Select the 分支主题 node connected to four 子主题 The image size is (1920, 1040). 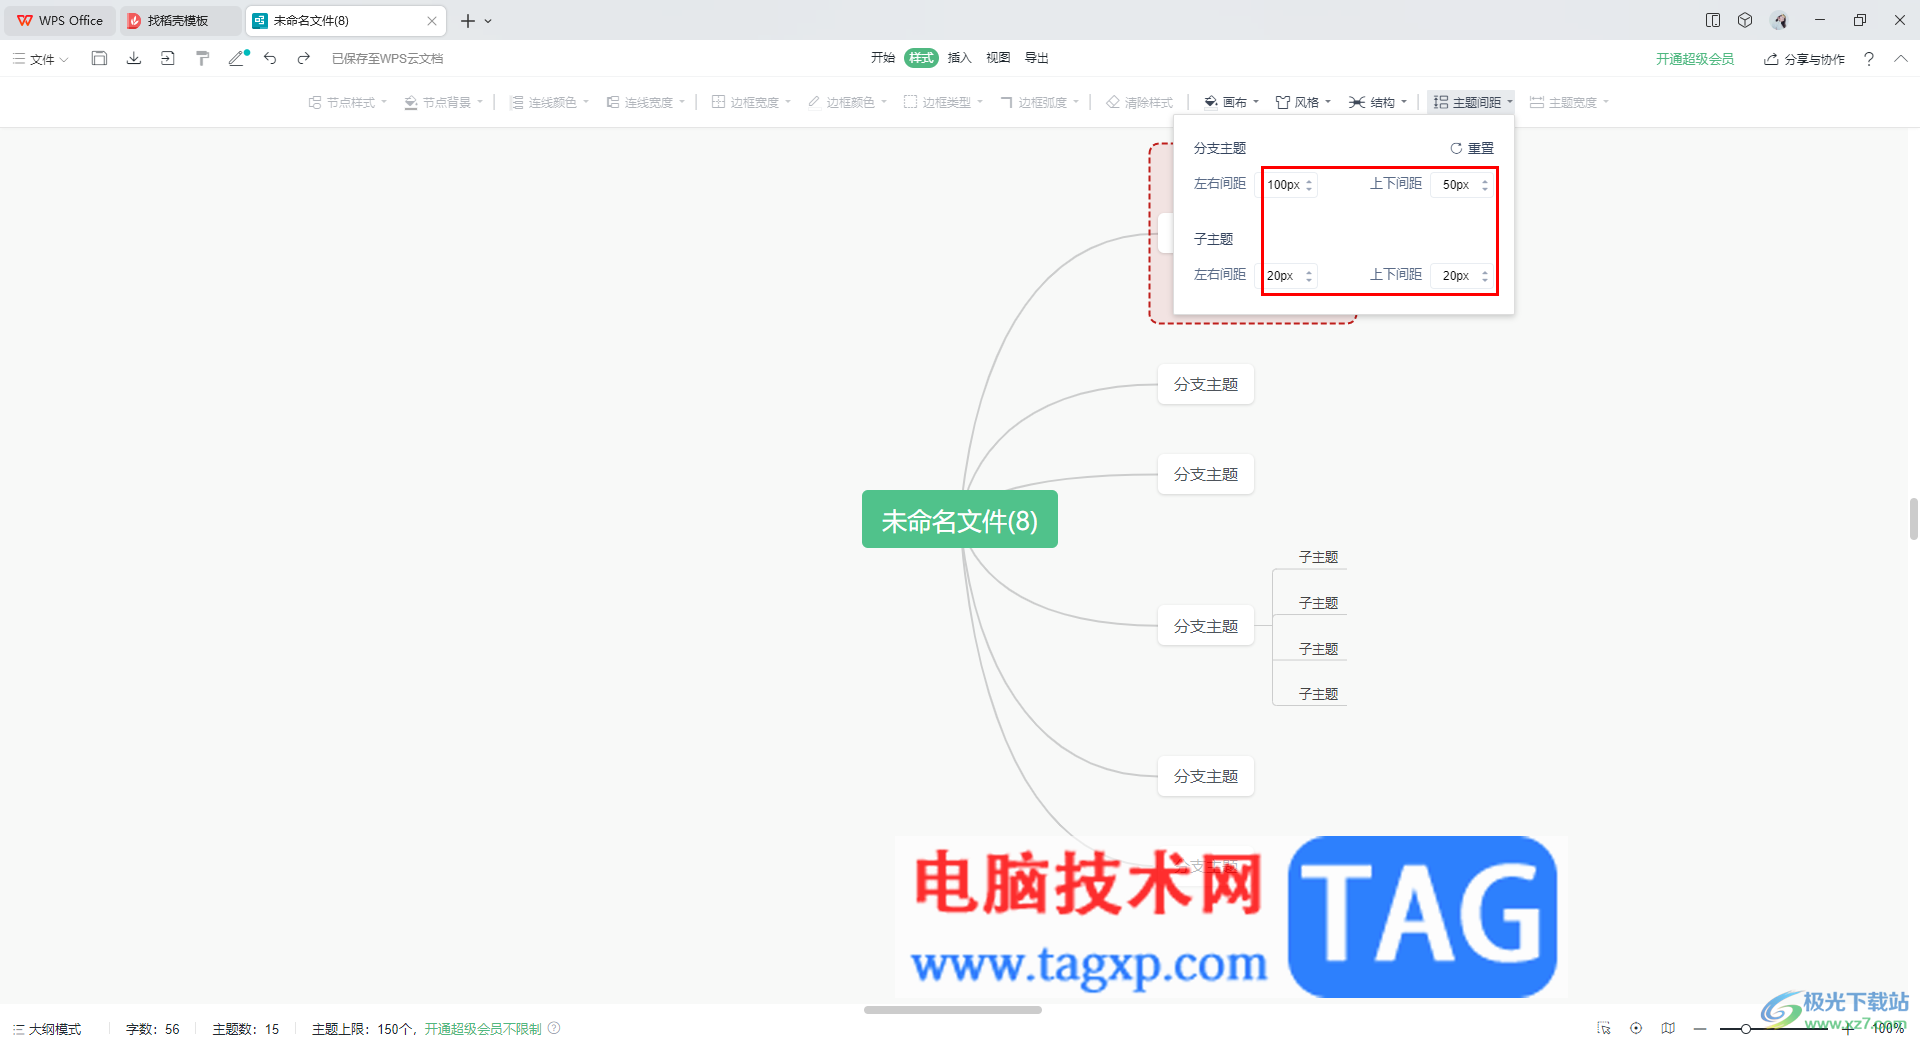[x=1206, y=626]
